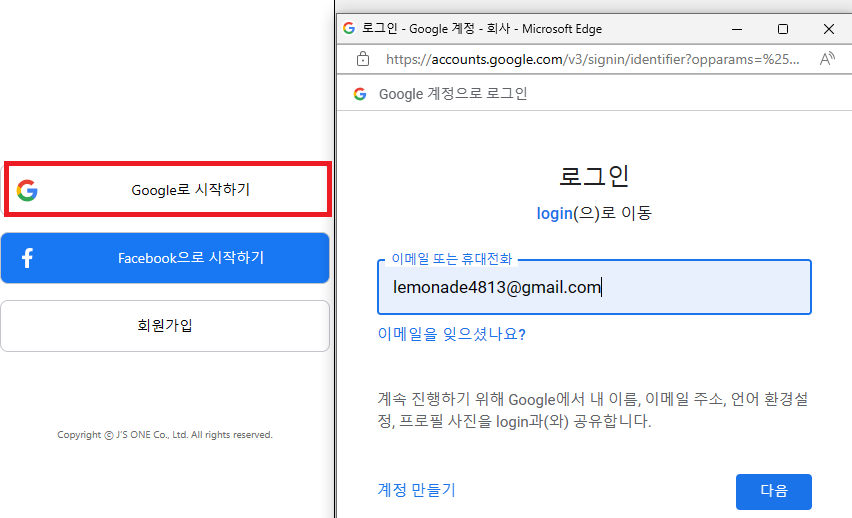This screenshot has width=852, height=518.
Task: Click the accounts.google.com URL in the address bar
Action: (592, 59)
